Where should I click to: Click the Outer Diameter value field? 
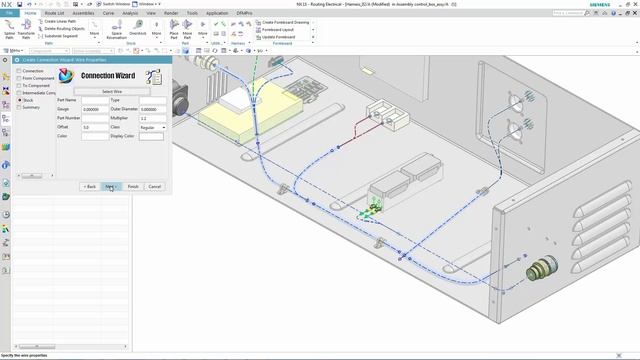point(153,110)
